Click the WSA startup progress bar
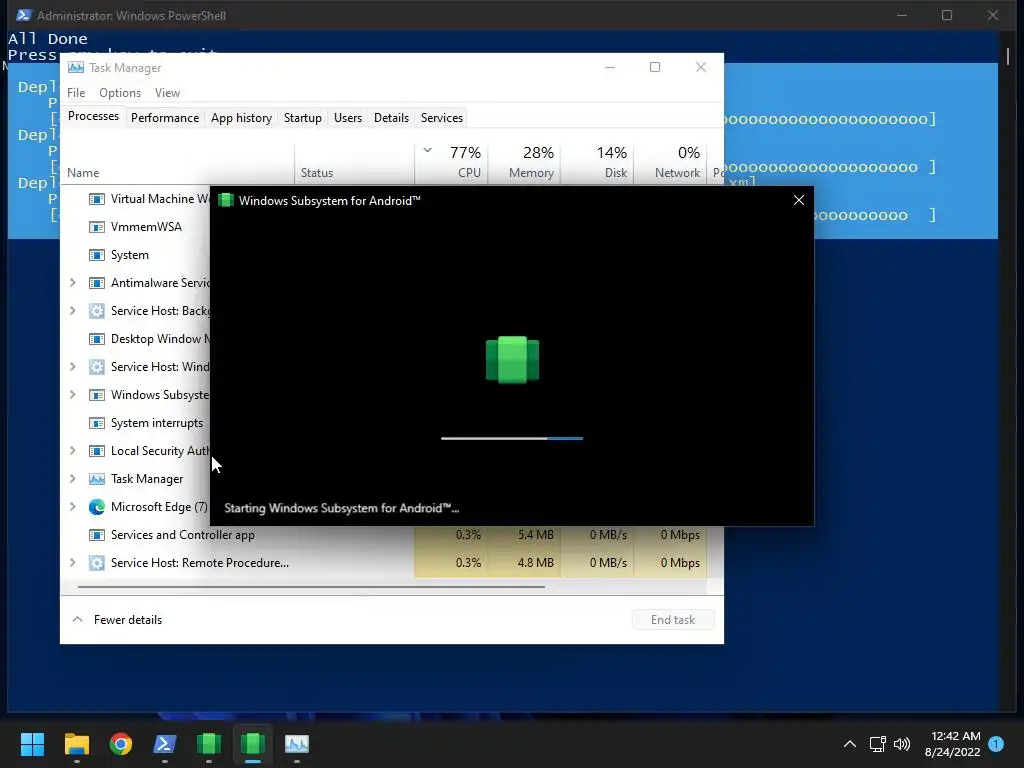Screen dimensions: 1024x768 (x=512, y=438)
